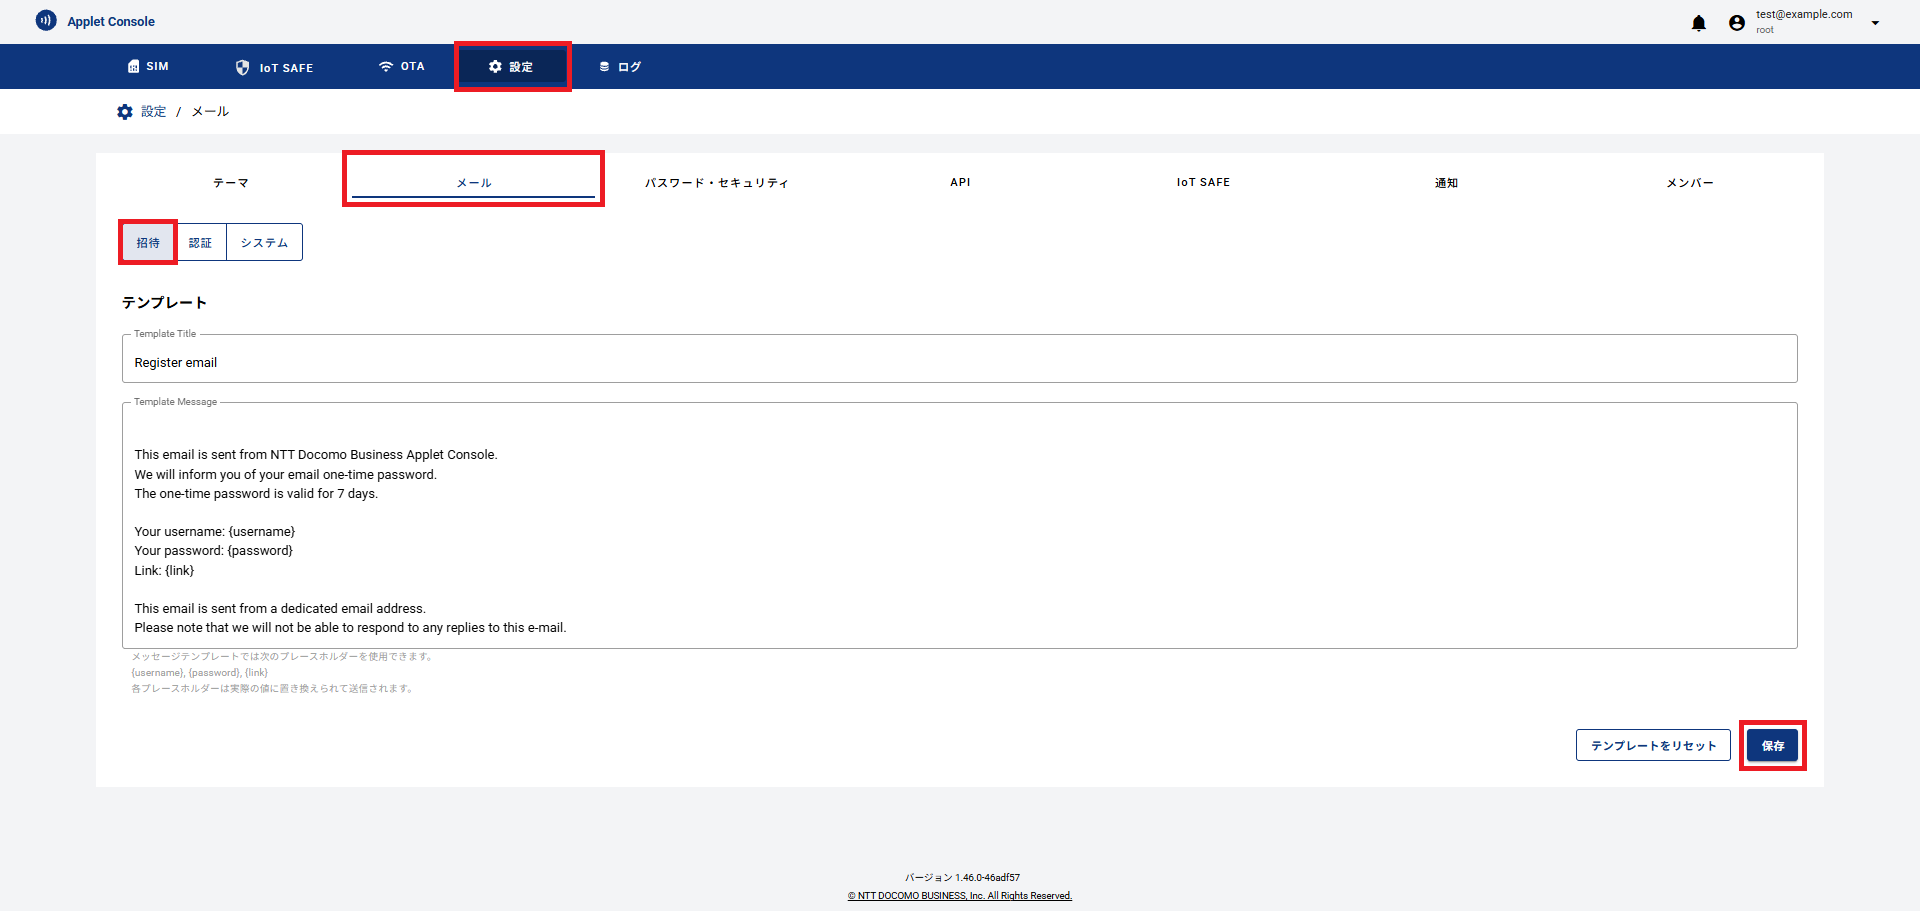
Task: Click the Template Title input field
Action: pos(958,362)
